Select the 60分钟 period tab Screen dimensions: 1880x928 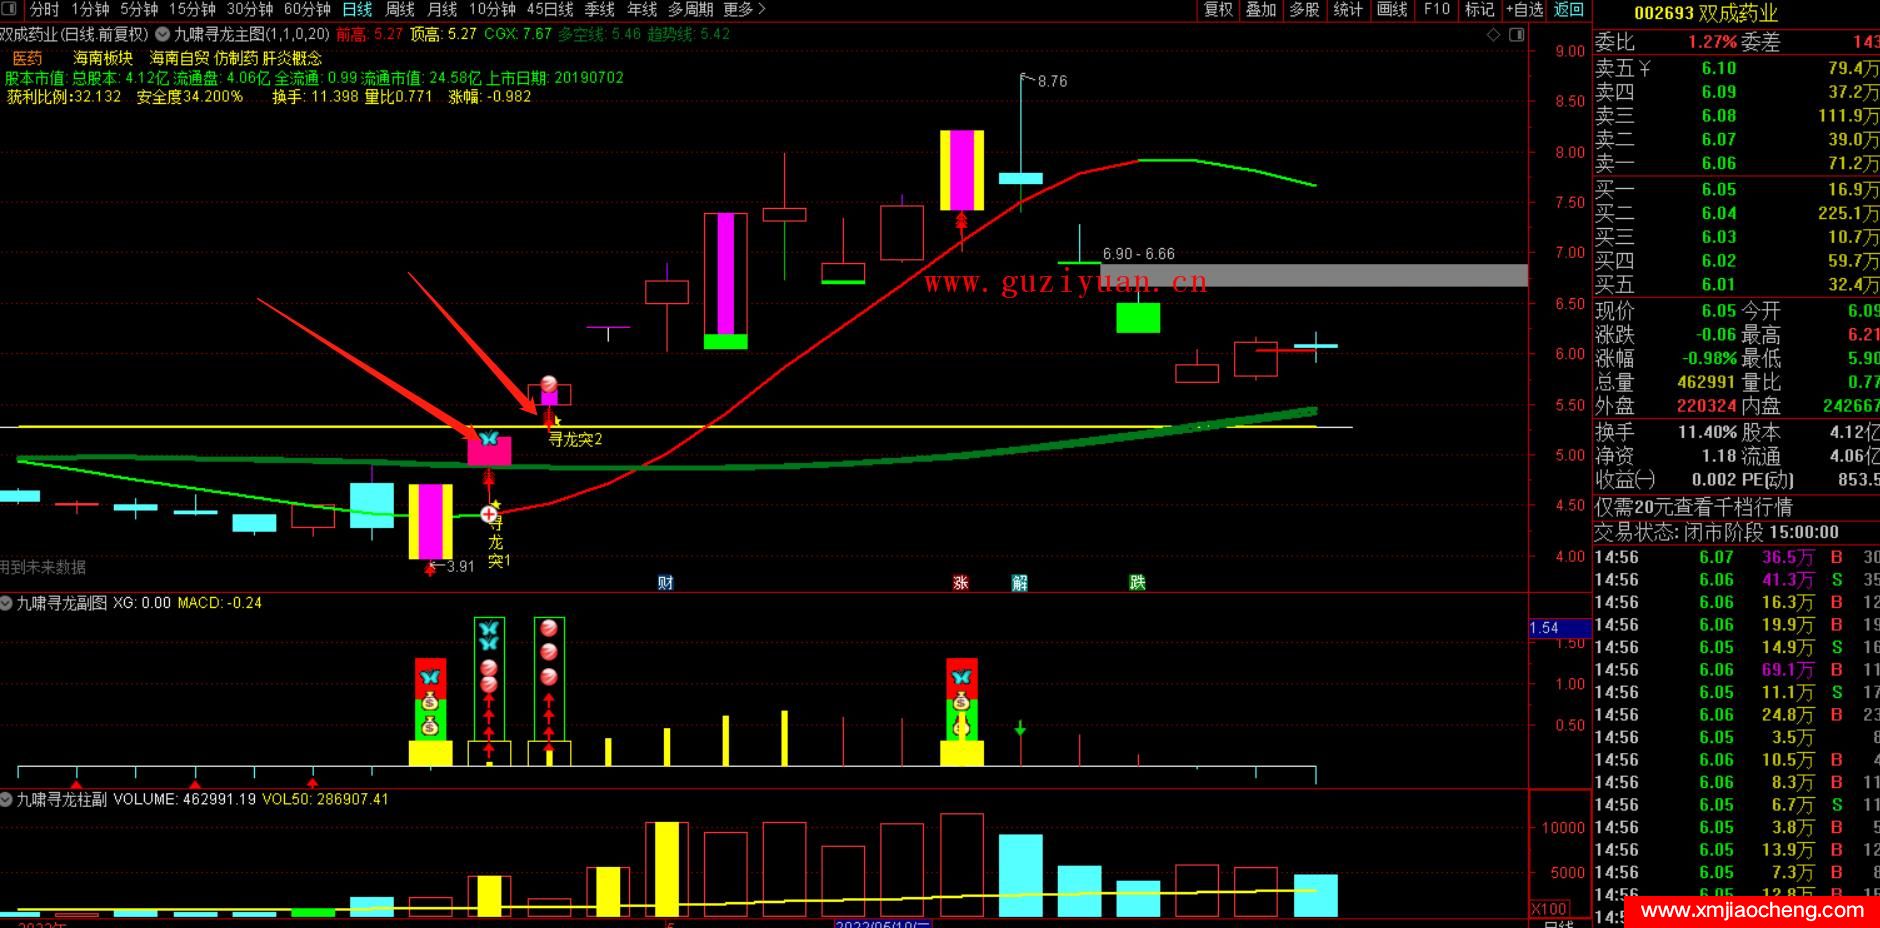[307, 9]
